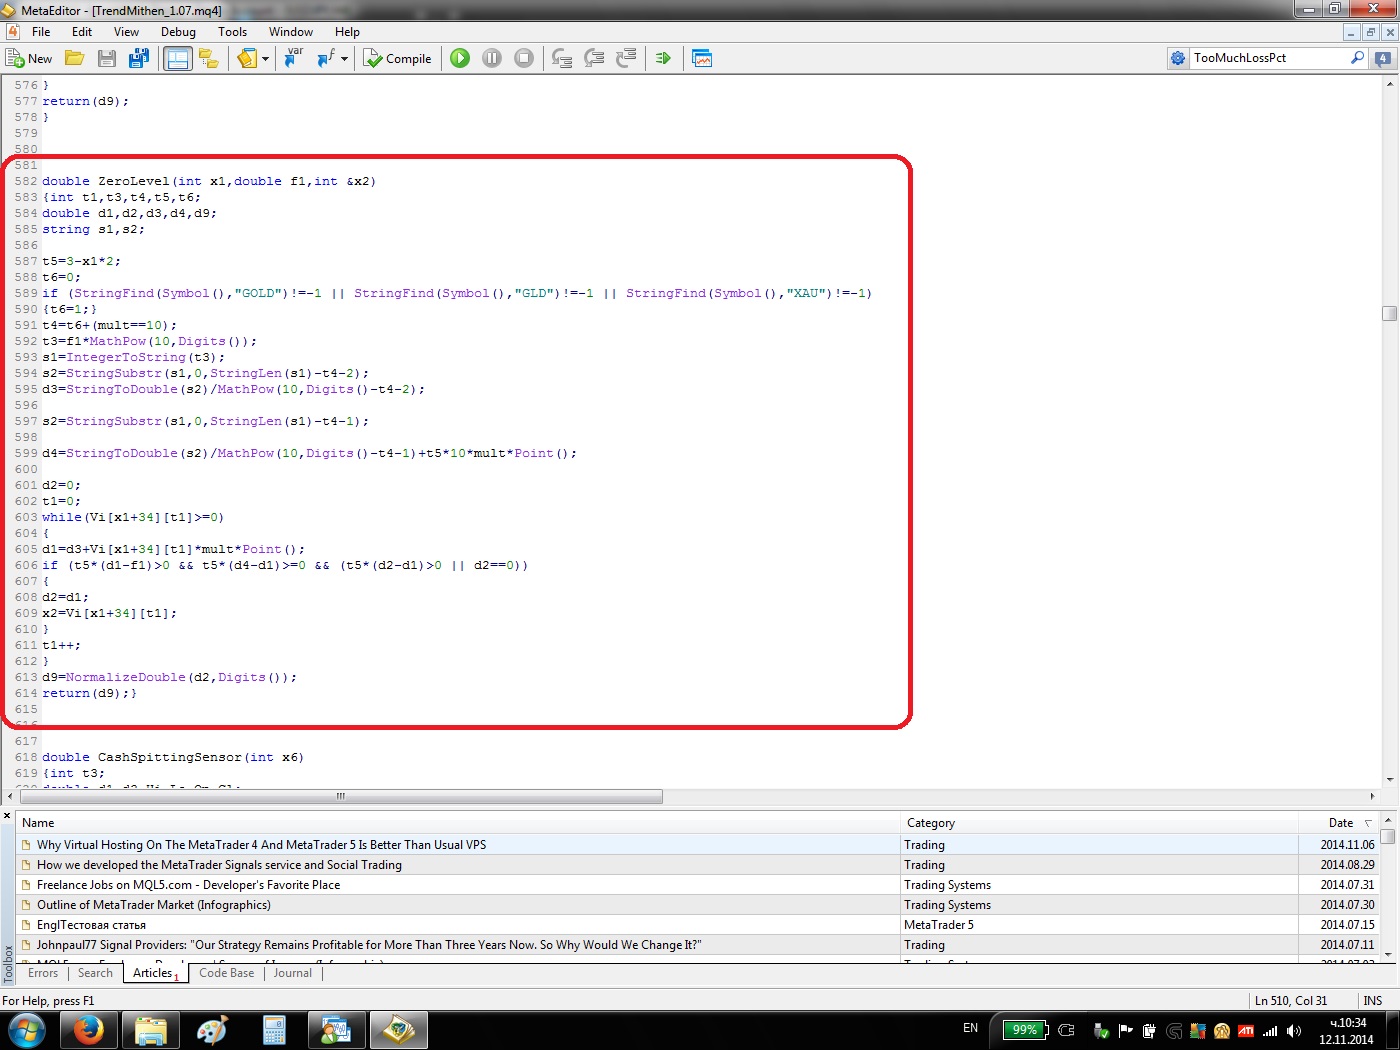Screen dimensions: 1400x1050
Task: Click the Compile button
Action: 398,58
